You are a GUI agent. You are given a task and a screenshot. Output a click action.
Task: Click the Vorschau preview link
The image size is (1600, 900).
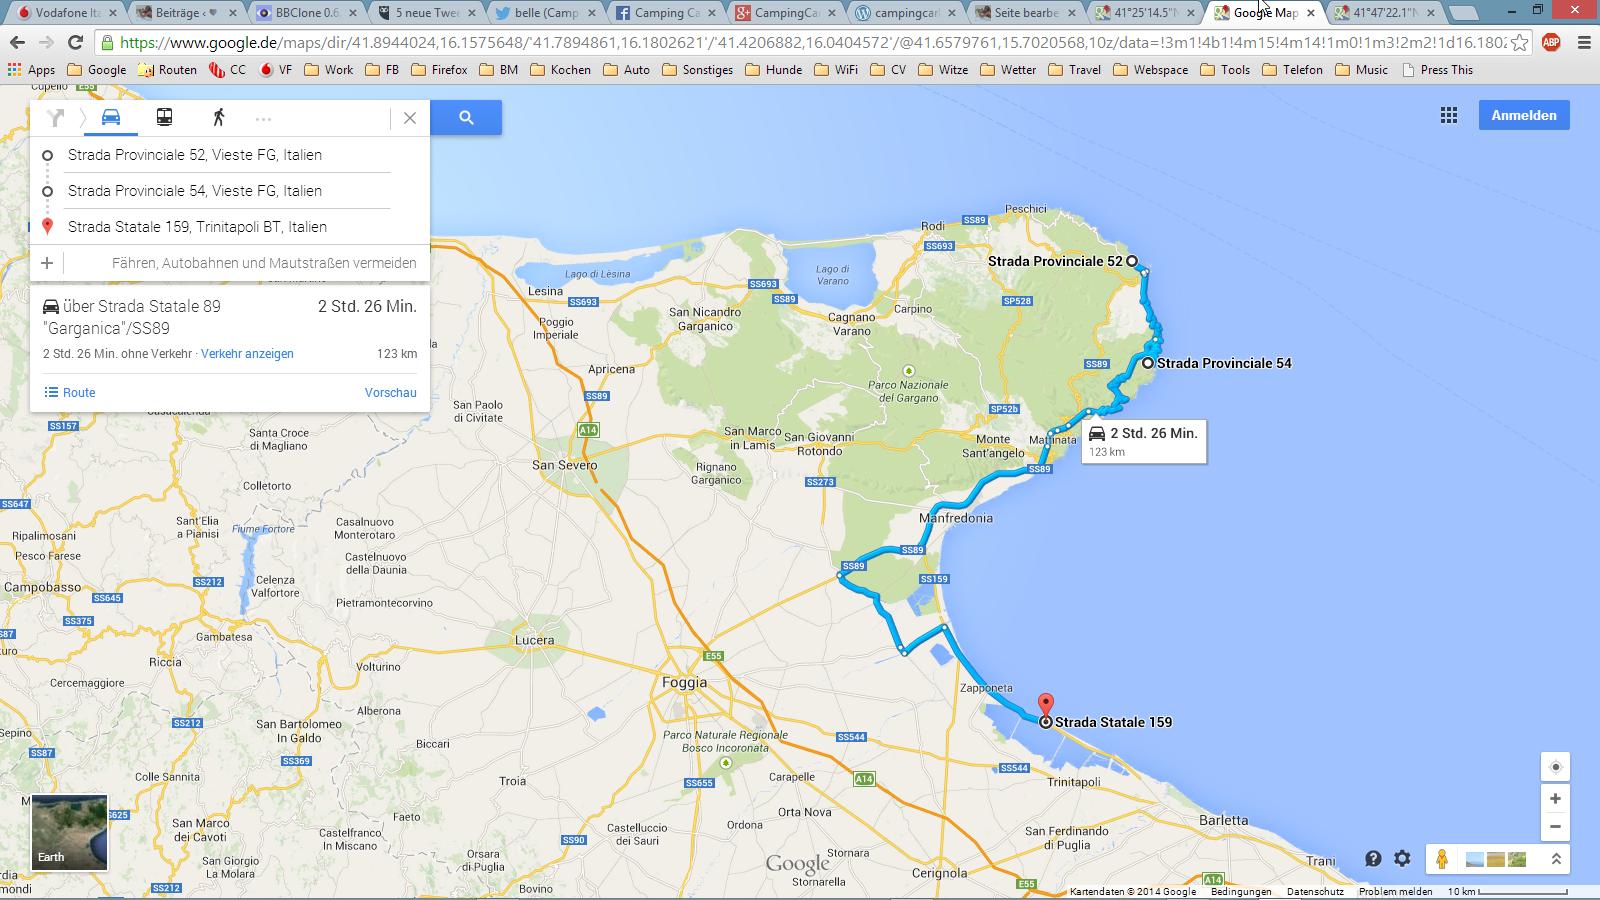coord(391,393)
